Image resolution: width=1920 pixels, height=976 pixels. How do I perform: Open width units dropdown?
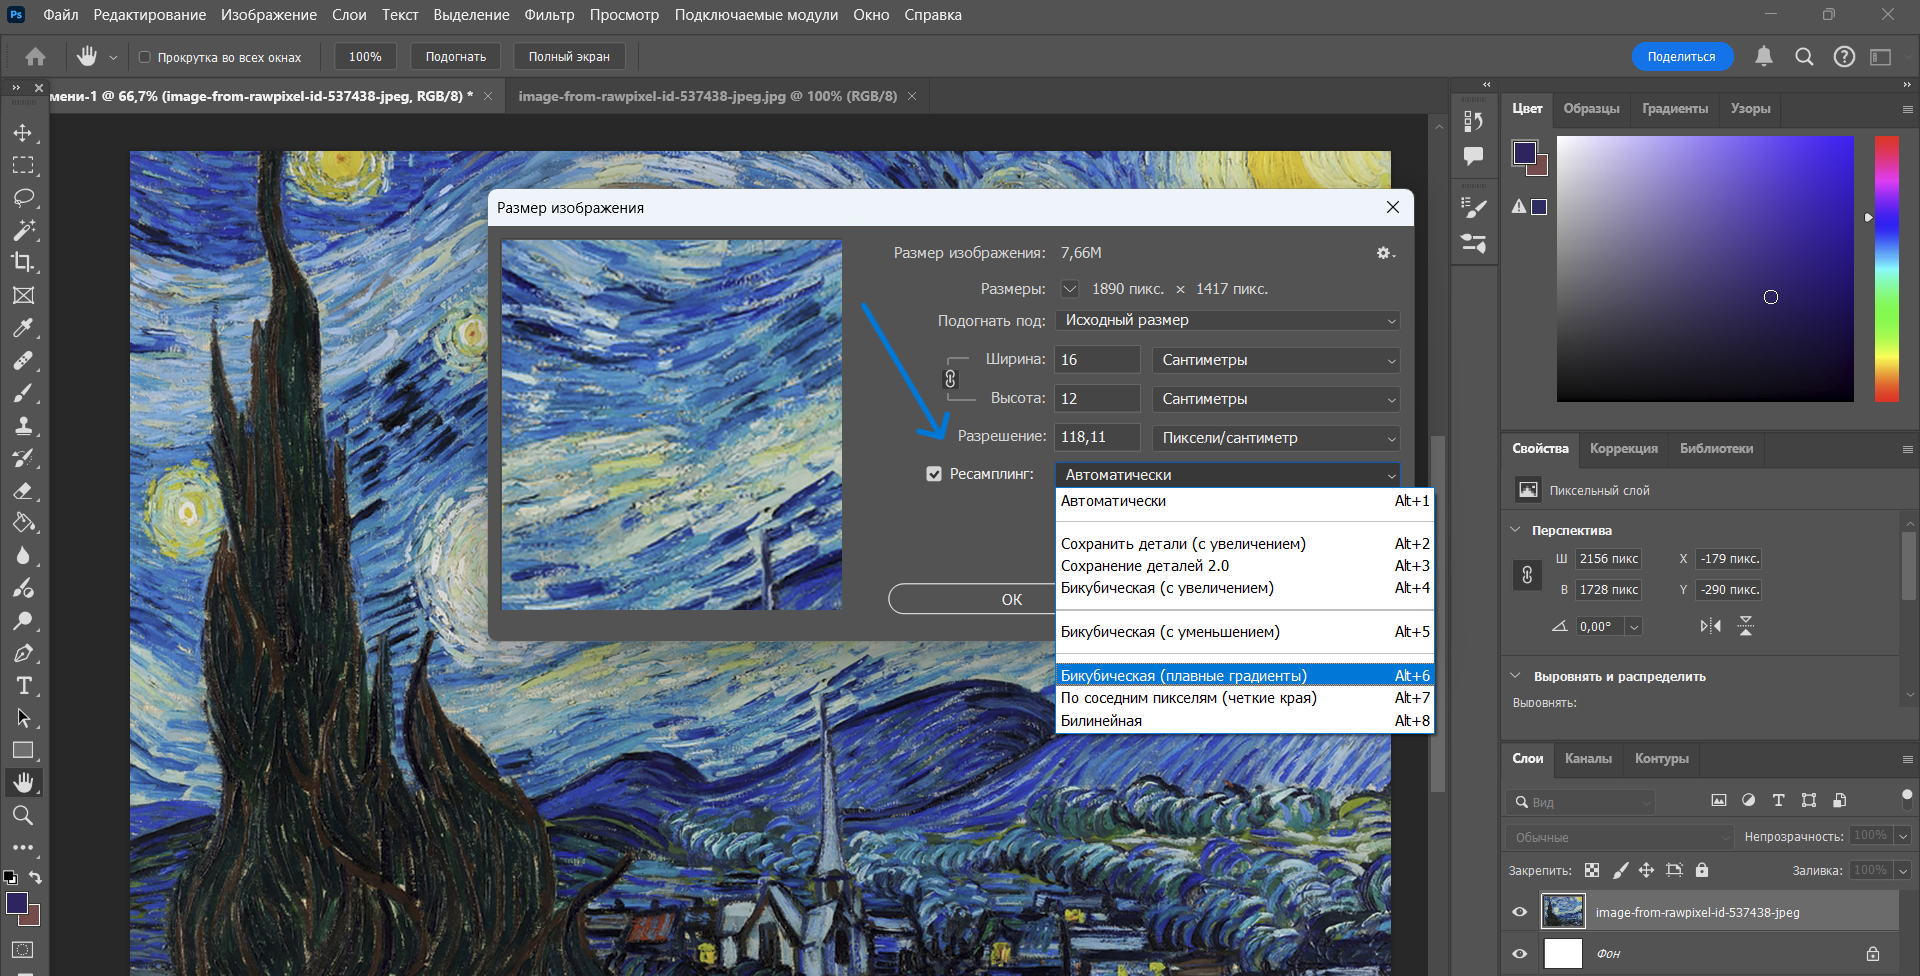click(1276, 360)
